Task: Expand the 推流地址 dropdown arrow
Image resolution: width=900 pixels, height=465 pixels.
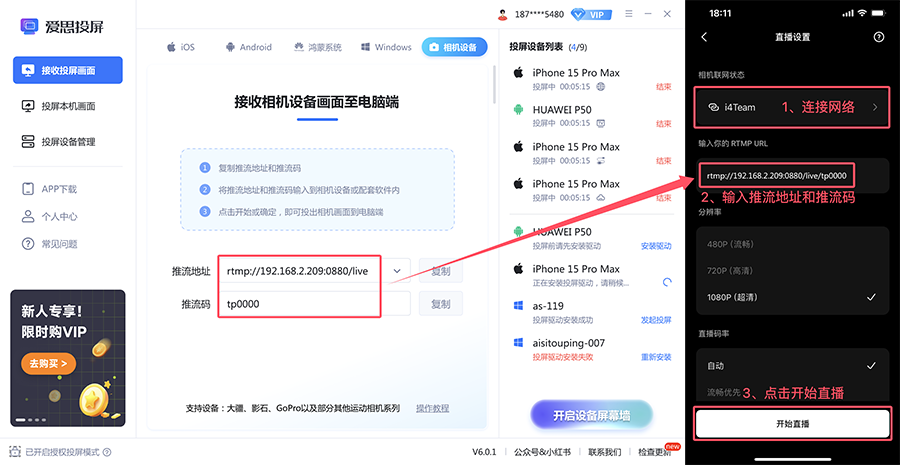Action: pos(397,270)
